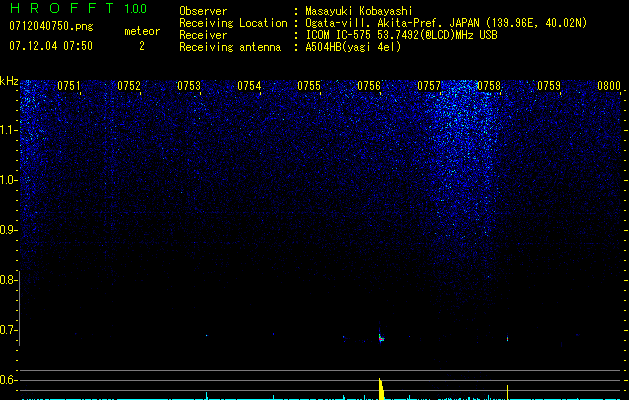Click the HROFFT 1.0.0 title text
The width and height of the screenshot is (629, 400).
coord(78,8)
